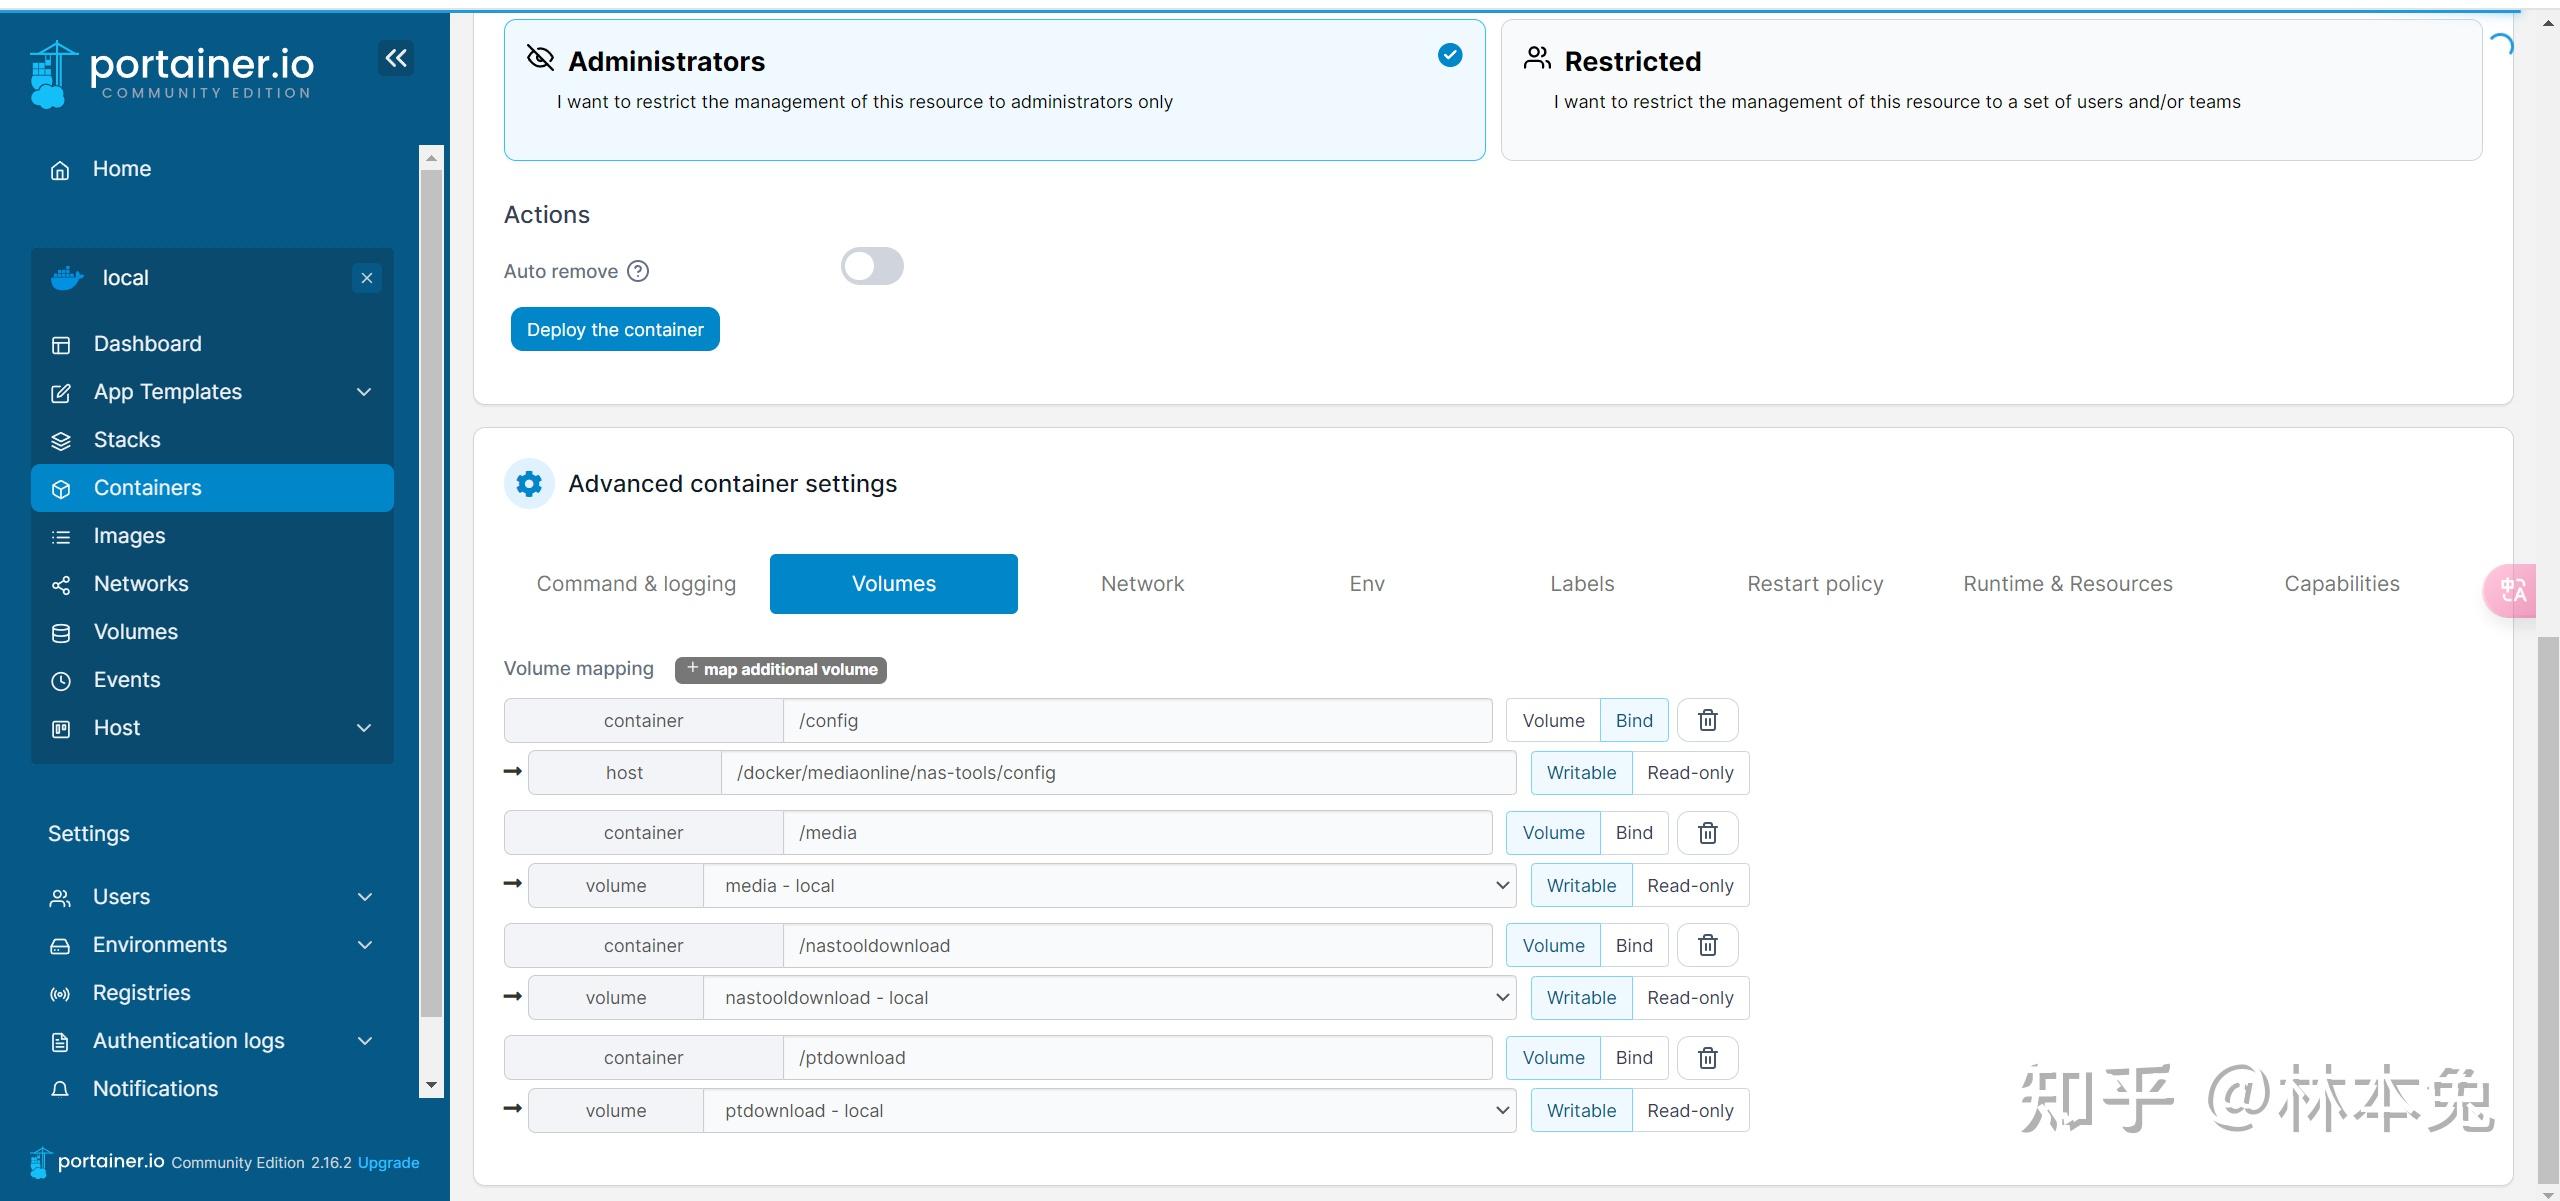This screenshot has height=1201, width=2560.
Task: Open Stacks from the sidebar
Action: coord(126,440)
